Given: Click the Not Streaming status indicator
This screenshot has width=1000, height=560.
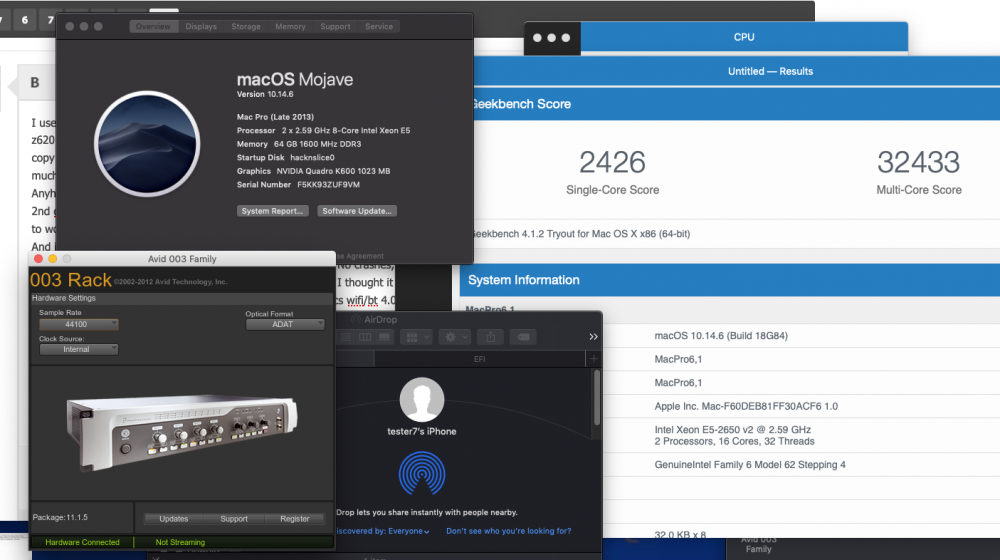Looking at the screenshot, I should click(x=180, y=542).
